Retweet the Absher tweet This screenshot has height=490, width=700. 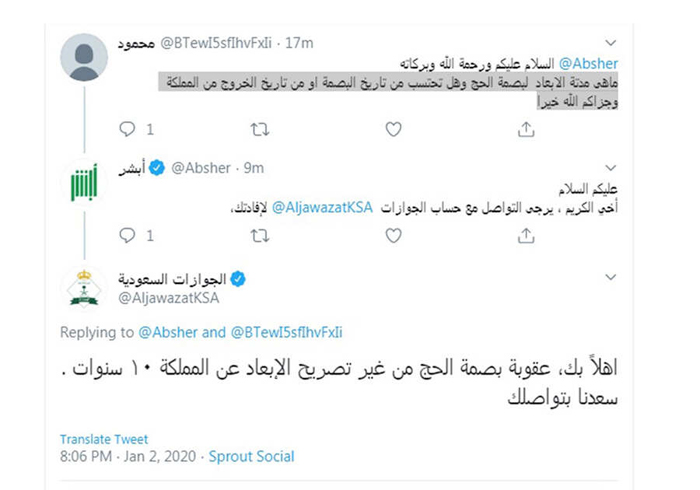(260, 236)
